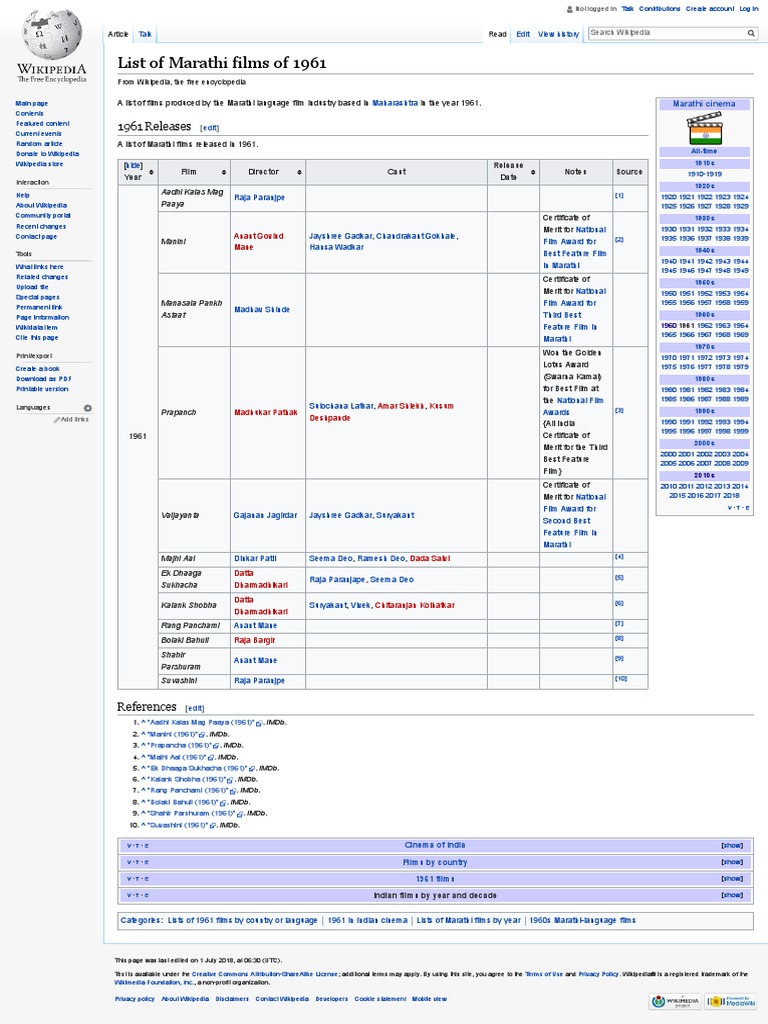Go to Main page in sidebar
This screenshot has height=1024, width=768.
(31, 103)
